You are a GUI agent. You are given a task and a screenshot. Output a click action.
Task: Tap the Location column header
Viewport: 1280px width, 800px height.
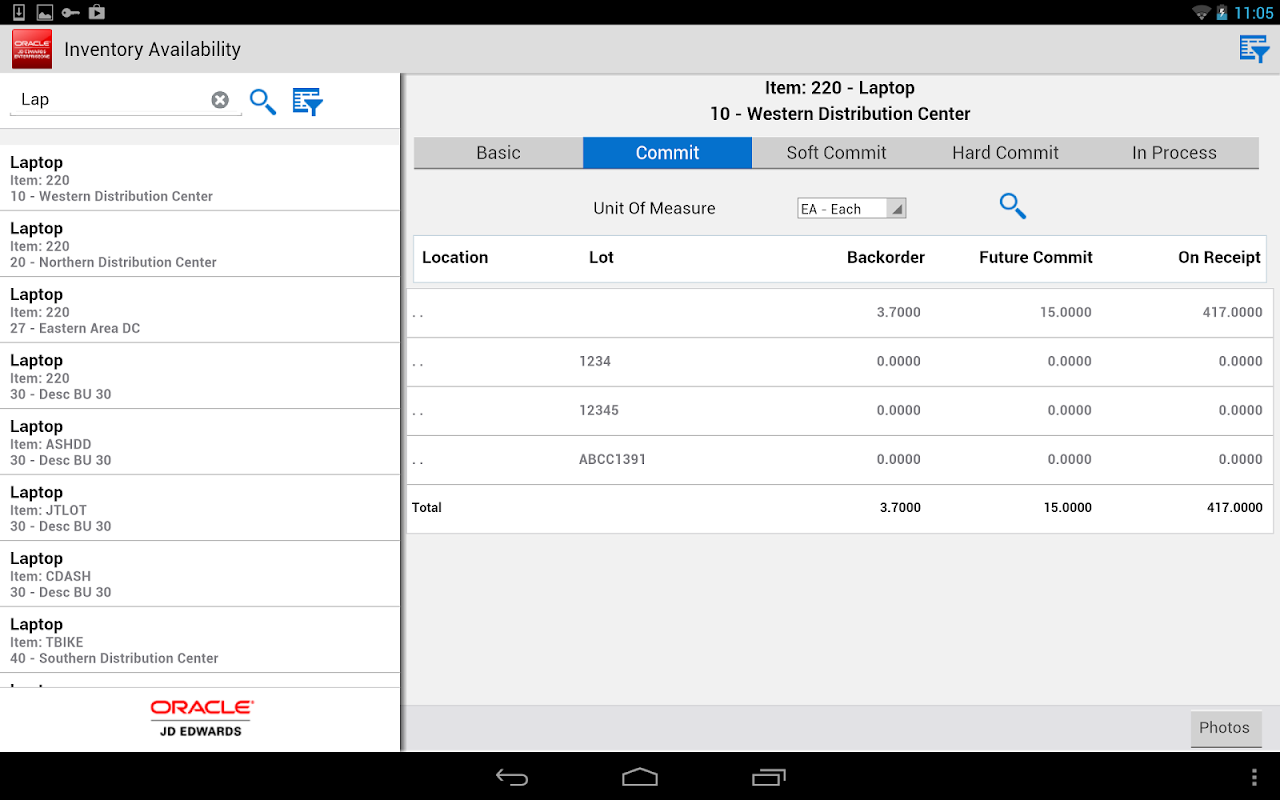455,258
